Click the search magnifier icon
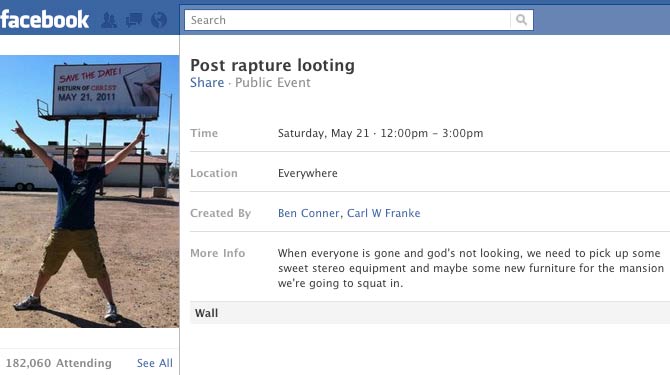The height and width of the screenshot is (375, 670). [x=521, y=20]
